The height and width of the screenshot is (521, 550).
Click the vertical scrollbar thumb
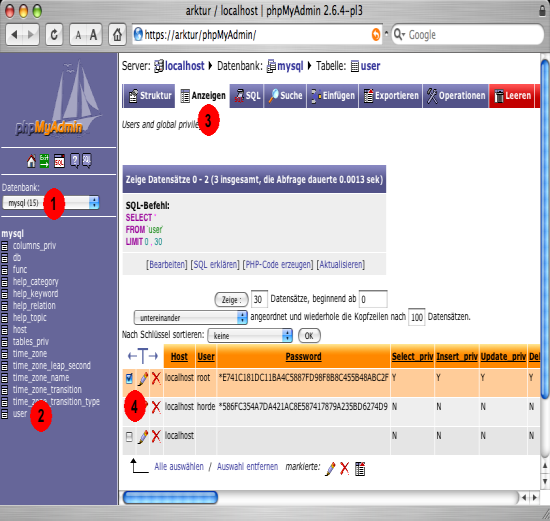[x=545, y=229]
